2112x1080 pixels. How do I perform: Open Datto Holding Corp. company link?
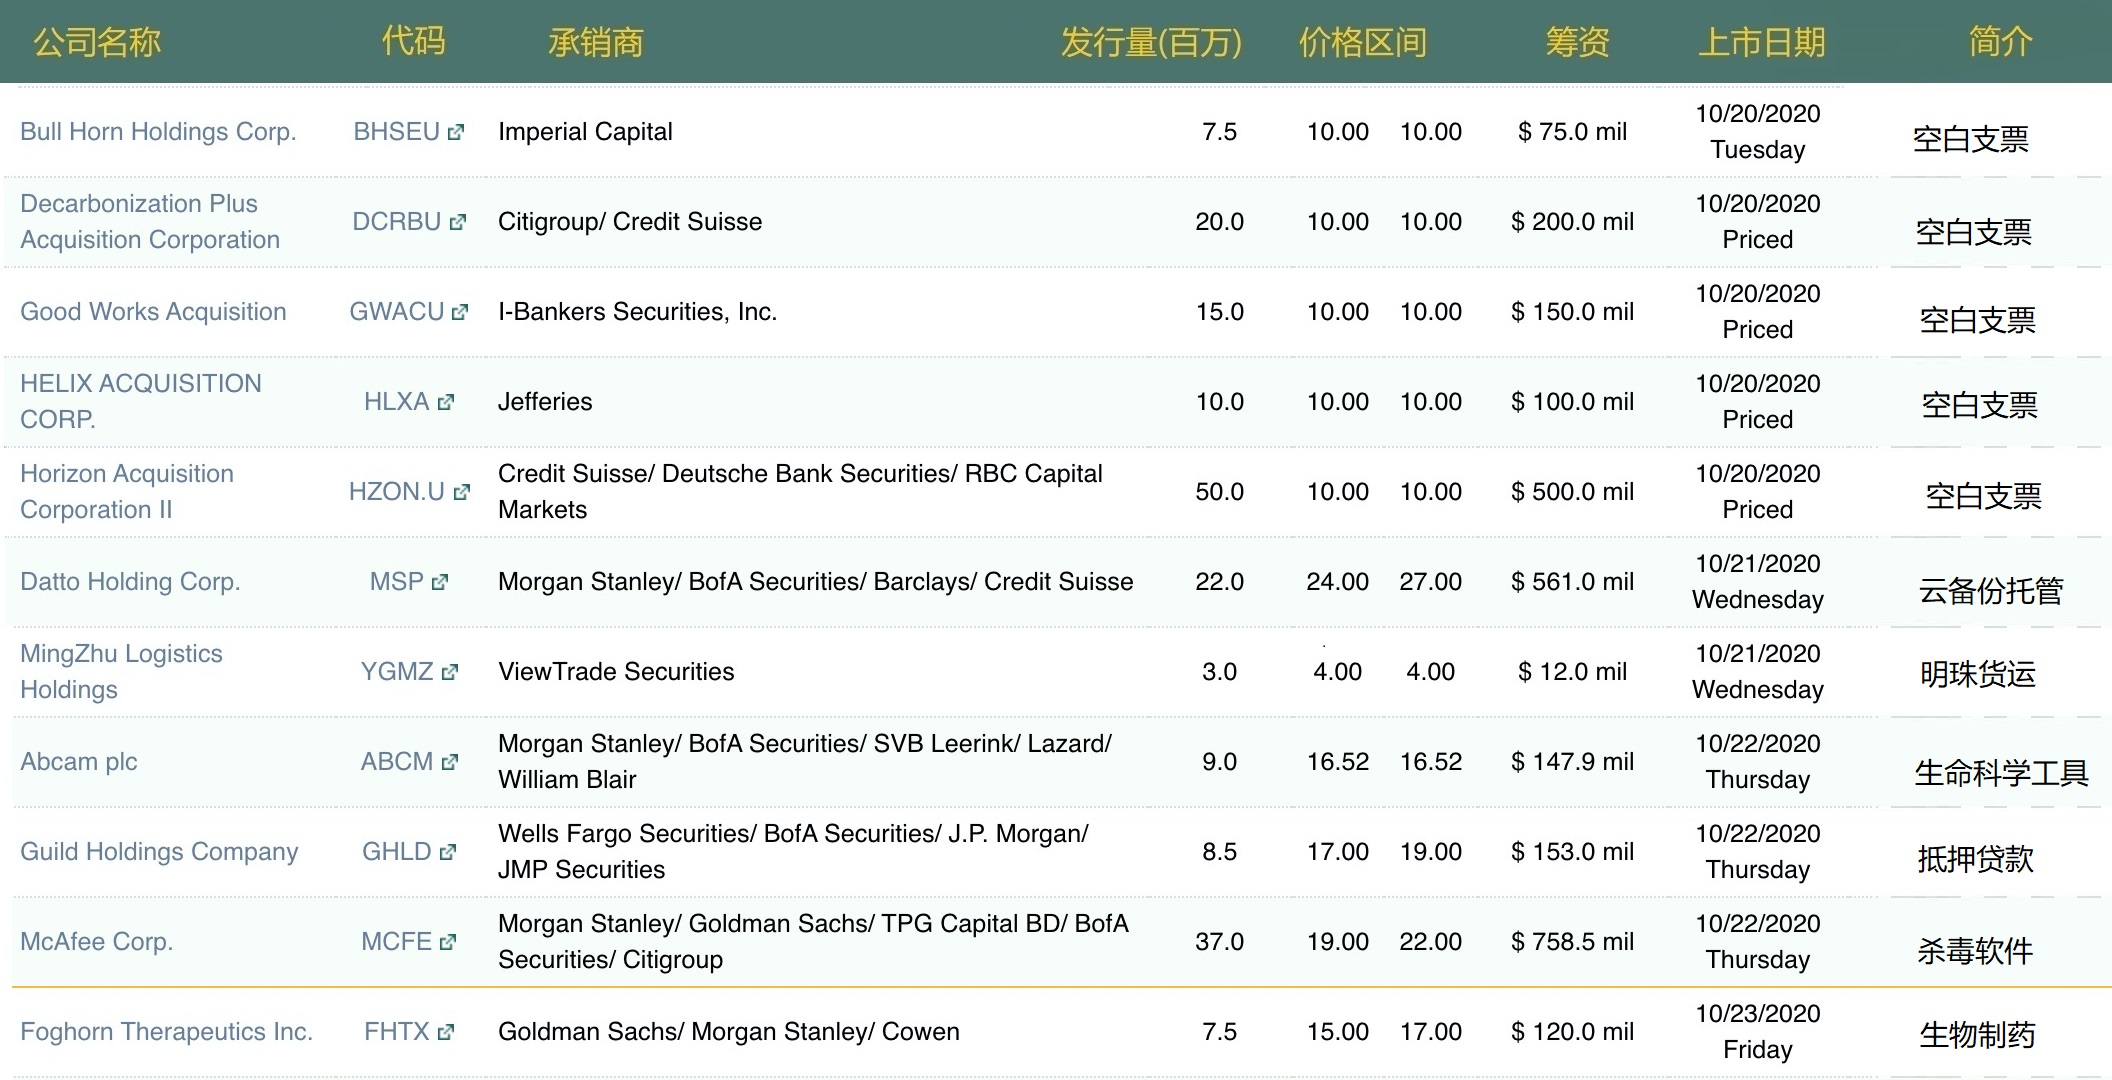tap(130, 582)
